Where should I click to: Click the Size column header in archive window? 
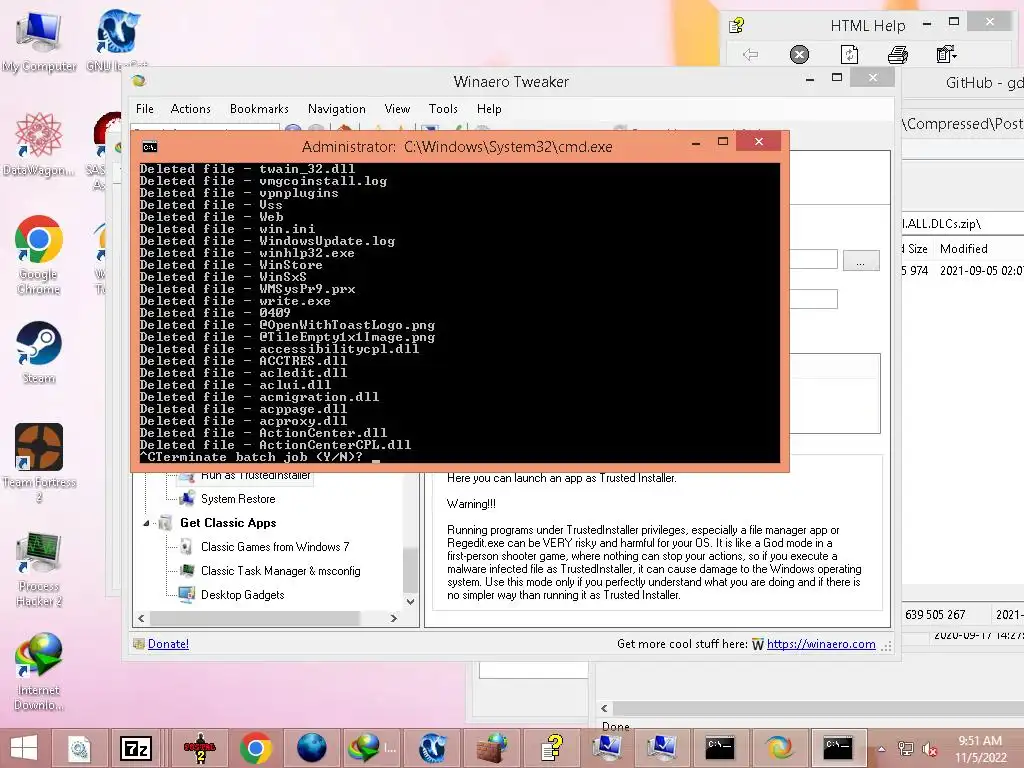917,249
